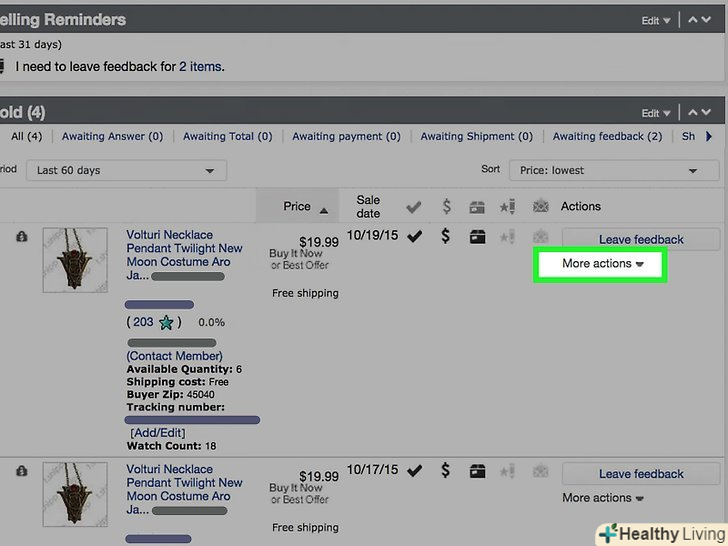Image resolution: width=728 pixels, height=546 pixels.
Task: Select the All (4) filter tab
Action: (x=26, y=136)
